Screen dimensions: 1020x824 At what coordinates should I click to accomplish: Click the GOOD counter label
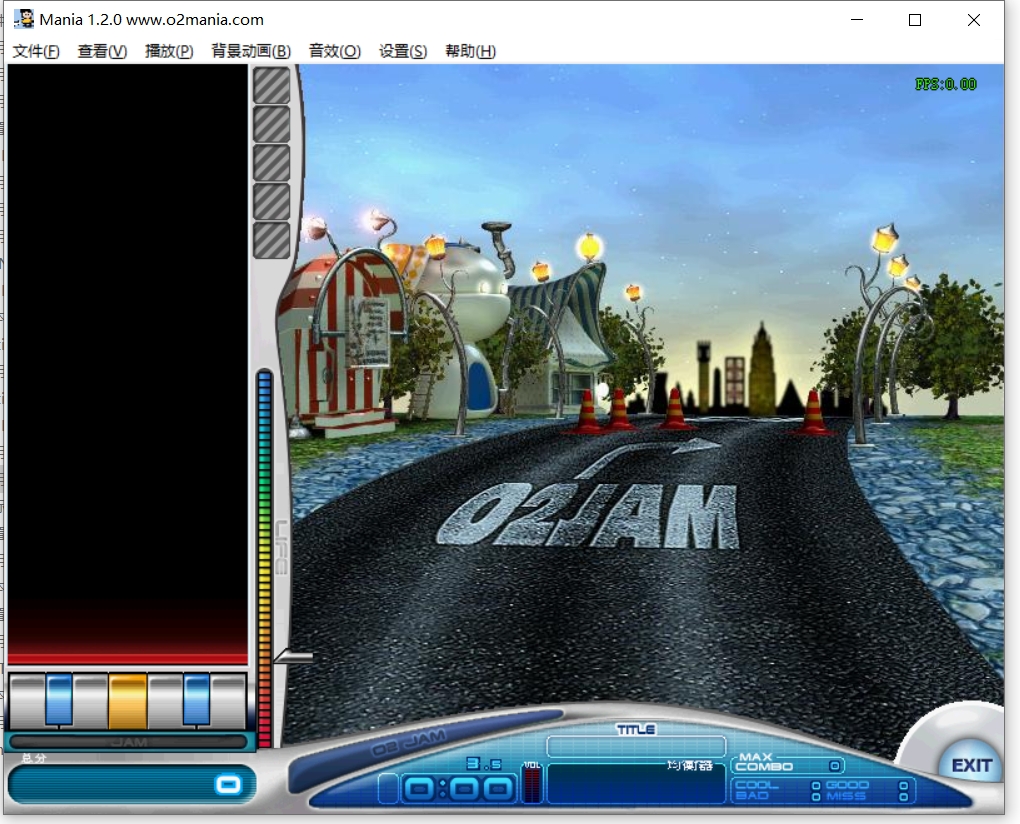coord(847,785)
